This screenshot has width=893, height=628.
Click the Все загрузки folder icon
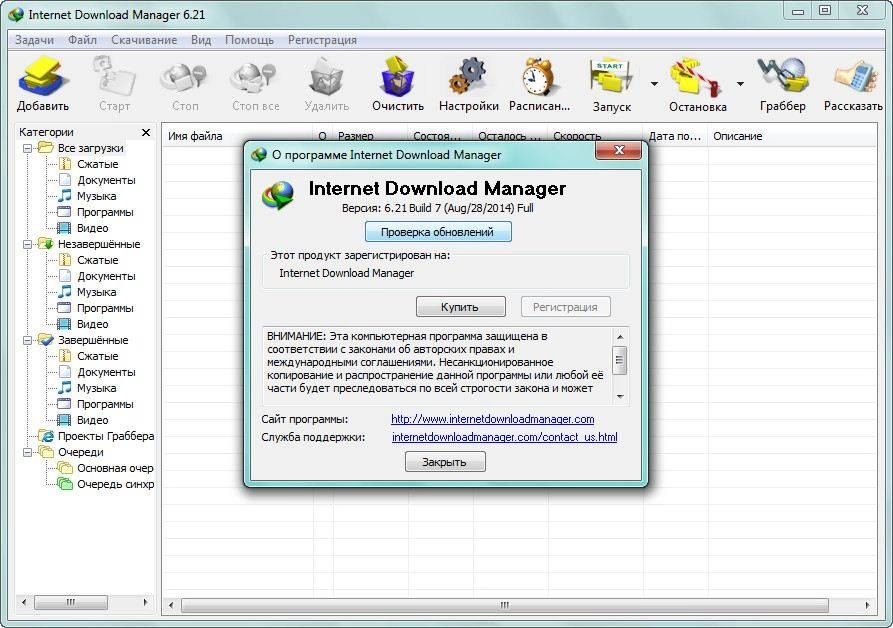tap(46, 148)
